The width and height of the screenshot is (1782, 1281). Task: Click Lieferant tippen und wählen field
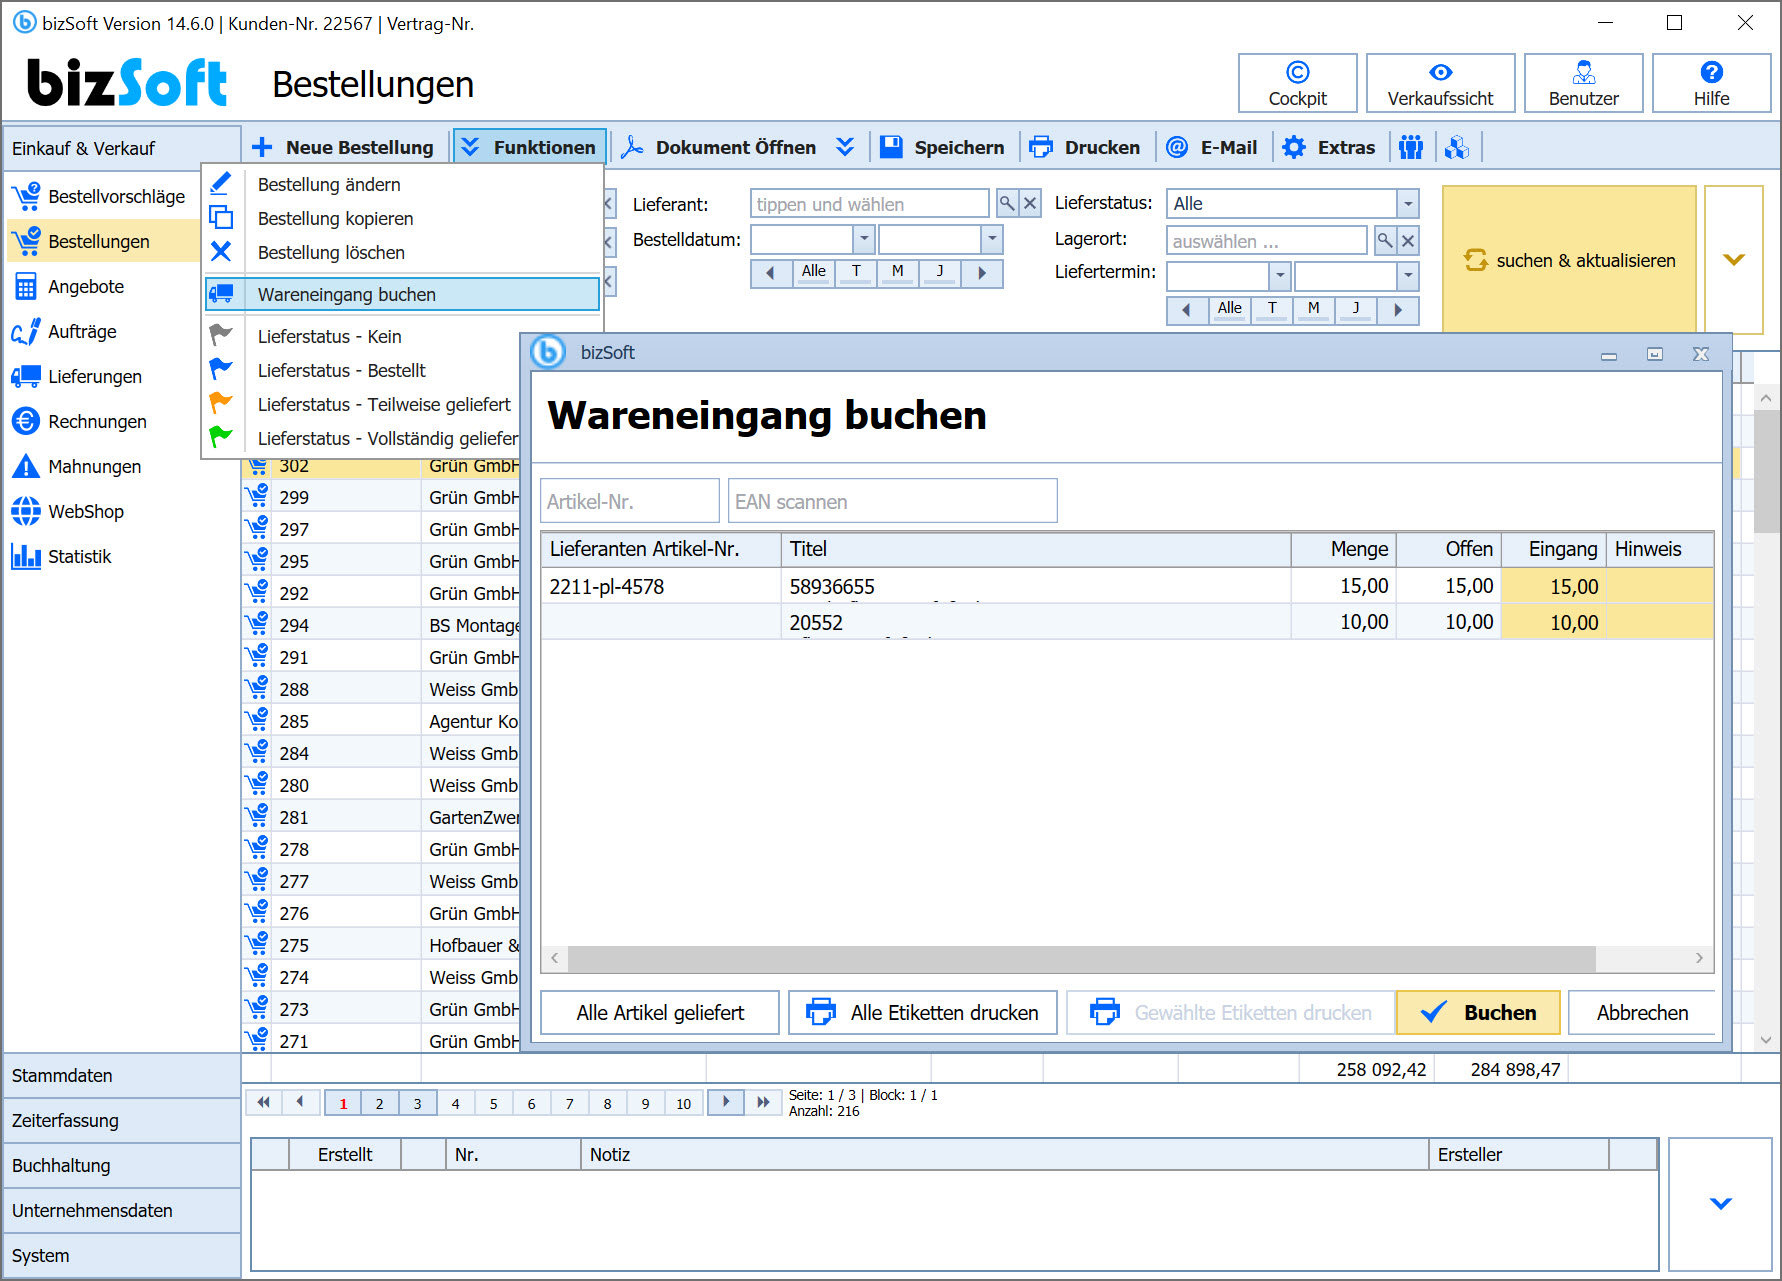[869, 204]
